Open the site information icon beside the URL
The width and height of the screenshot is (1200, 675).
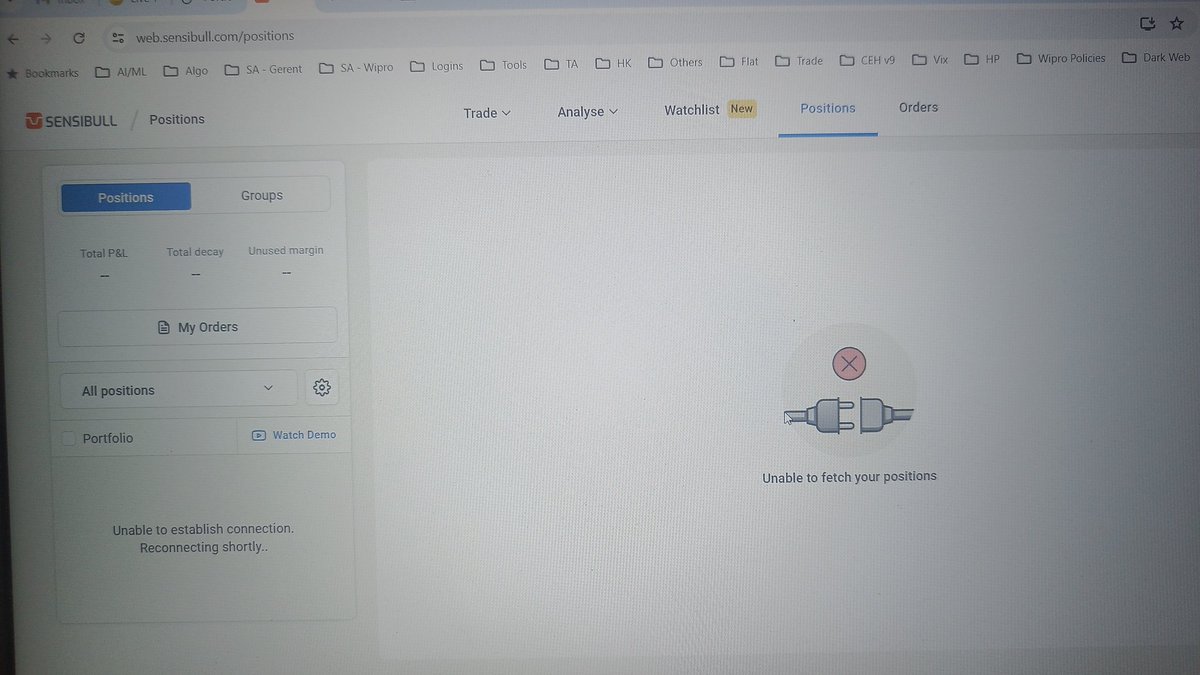pyautogui.click(x=117, y=37)
